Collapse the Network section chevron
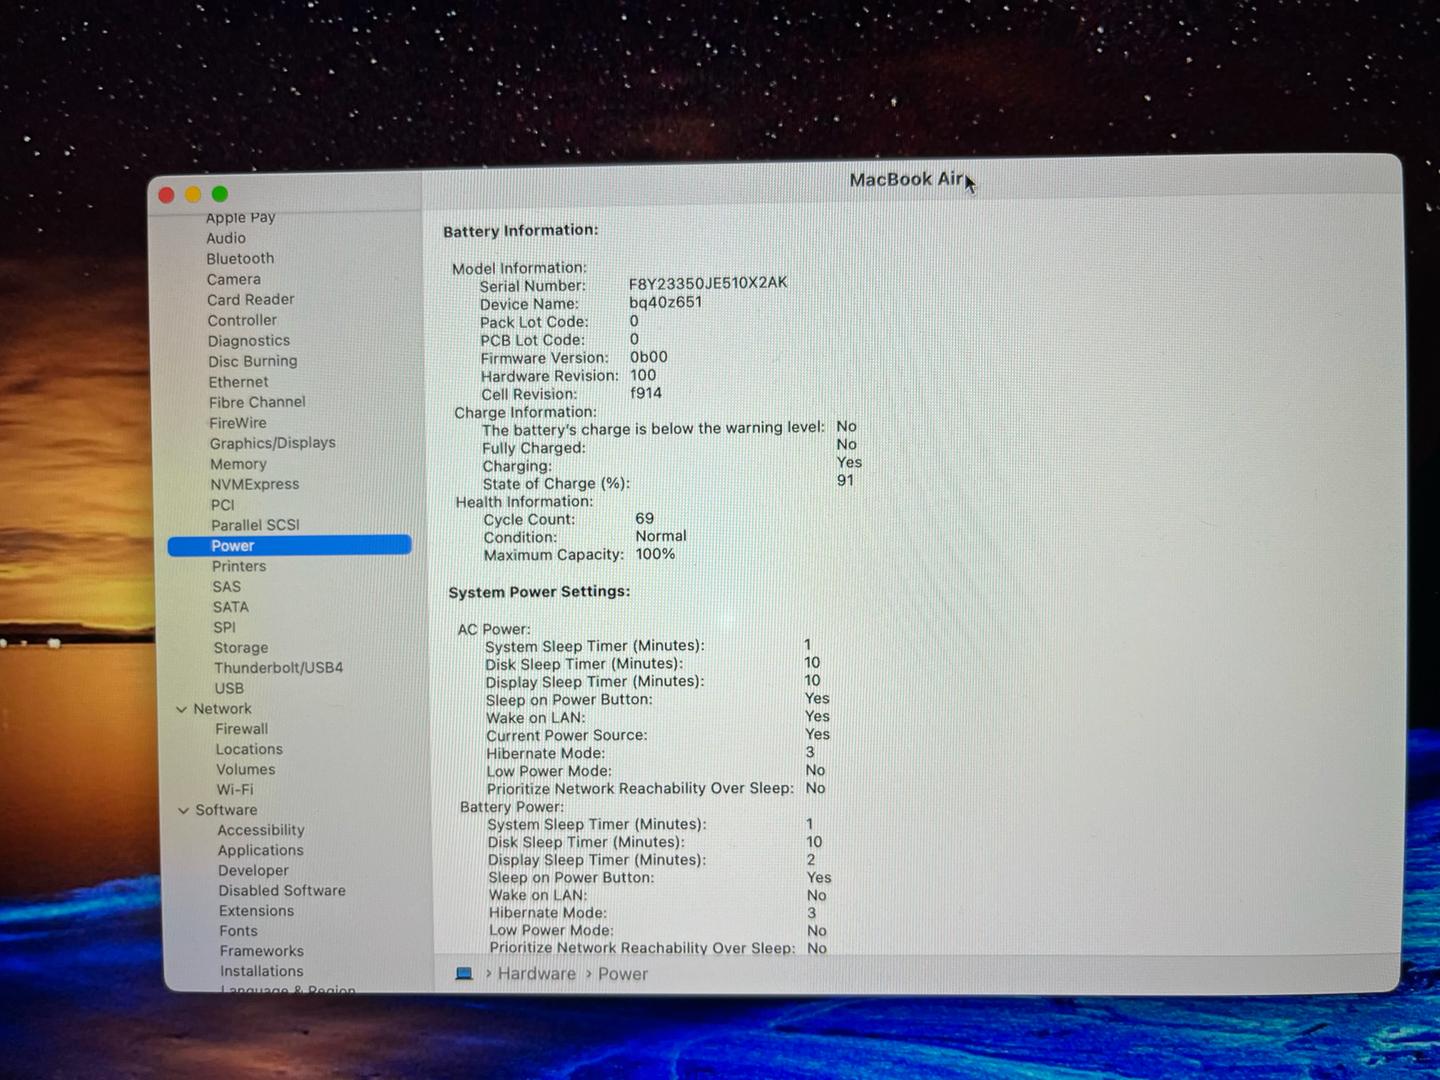Image resolution: width=1440 pixels, height=1080 pixels. click(x=182, y=709)
